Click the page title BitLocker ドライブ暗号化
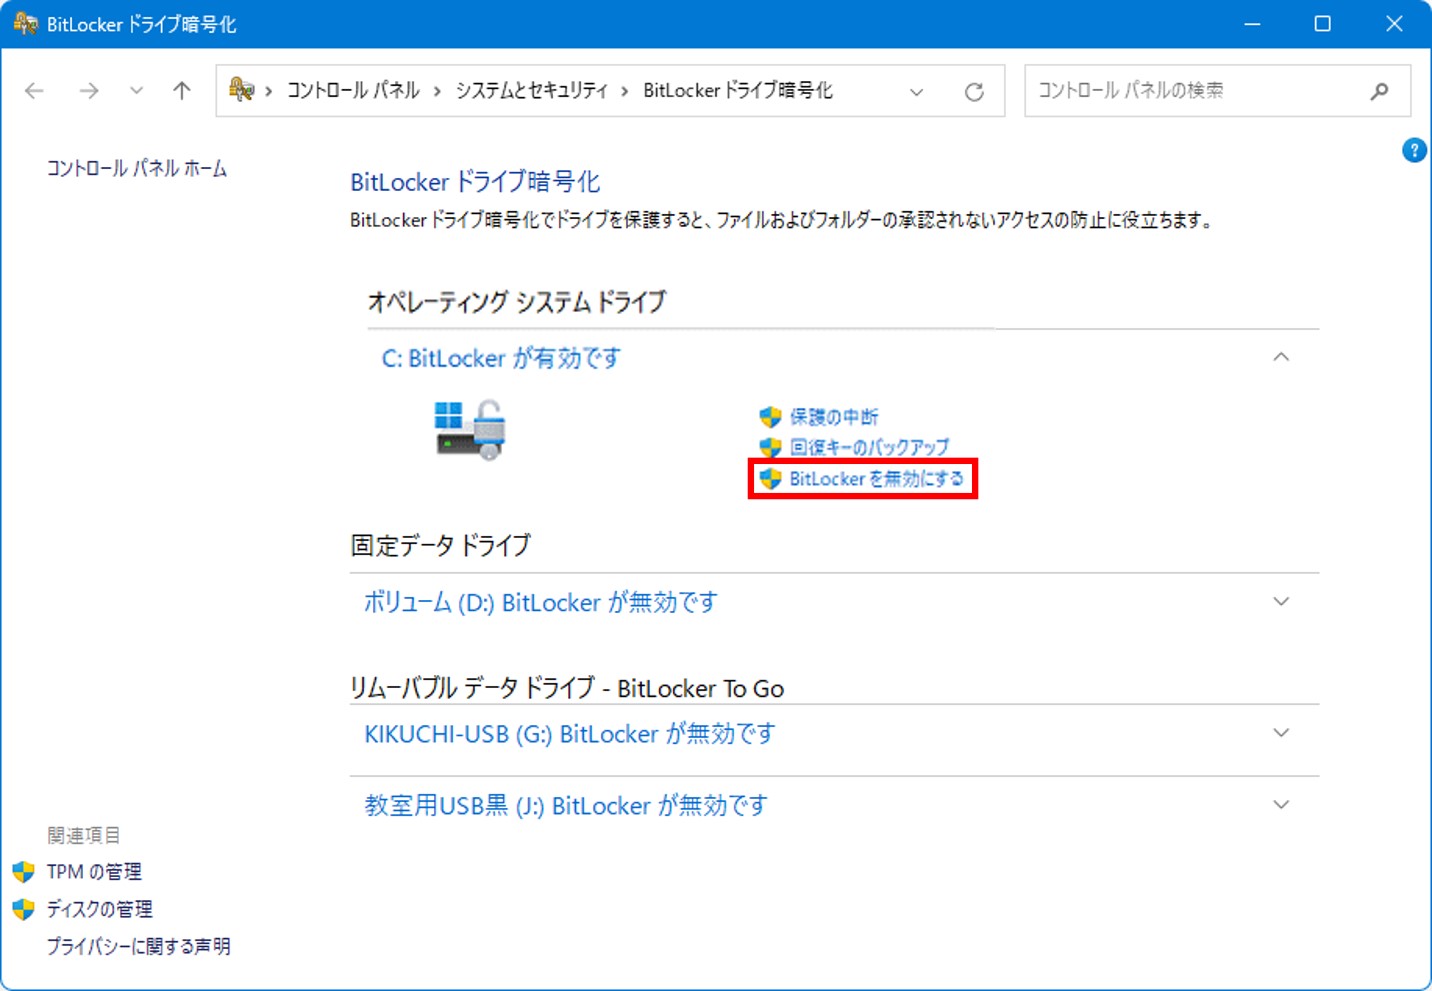The width and height of the screenshot is (1432, 991). pyautogui.click(x=475, y=182)
